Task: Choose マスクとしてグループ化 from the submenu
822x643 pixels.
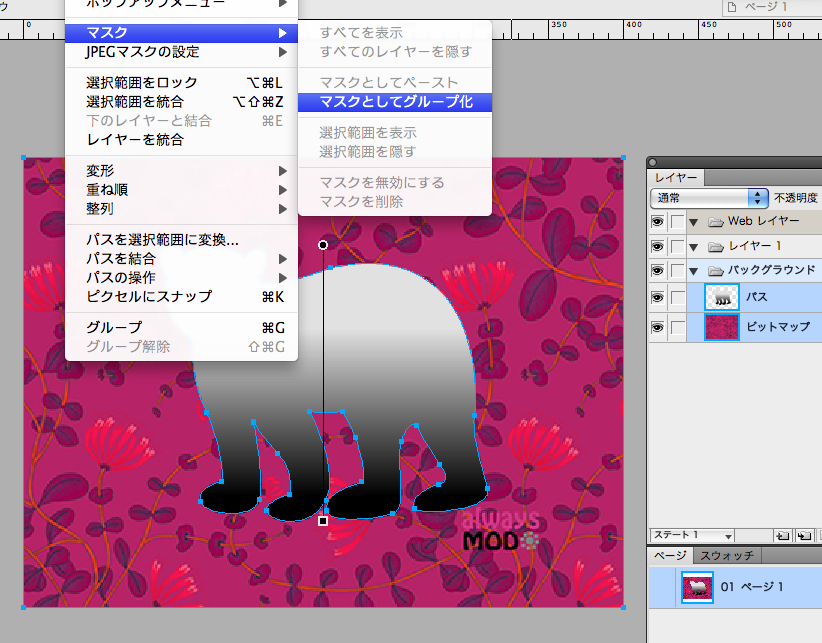Action: point(395,102)
